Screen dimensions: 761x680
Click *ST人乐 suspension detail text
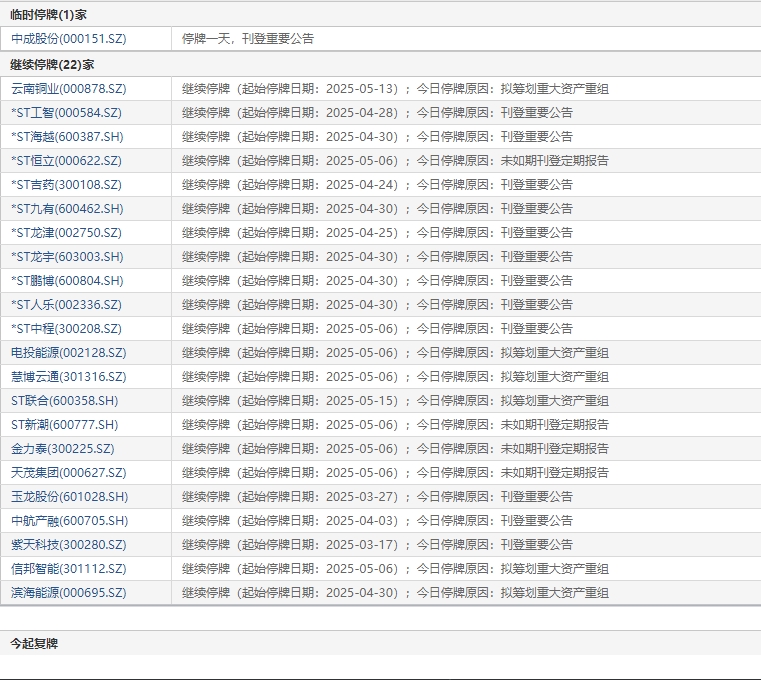pyautogui.click(x=378, y=305)
